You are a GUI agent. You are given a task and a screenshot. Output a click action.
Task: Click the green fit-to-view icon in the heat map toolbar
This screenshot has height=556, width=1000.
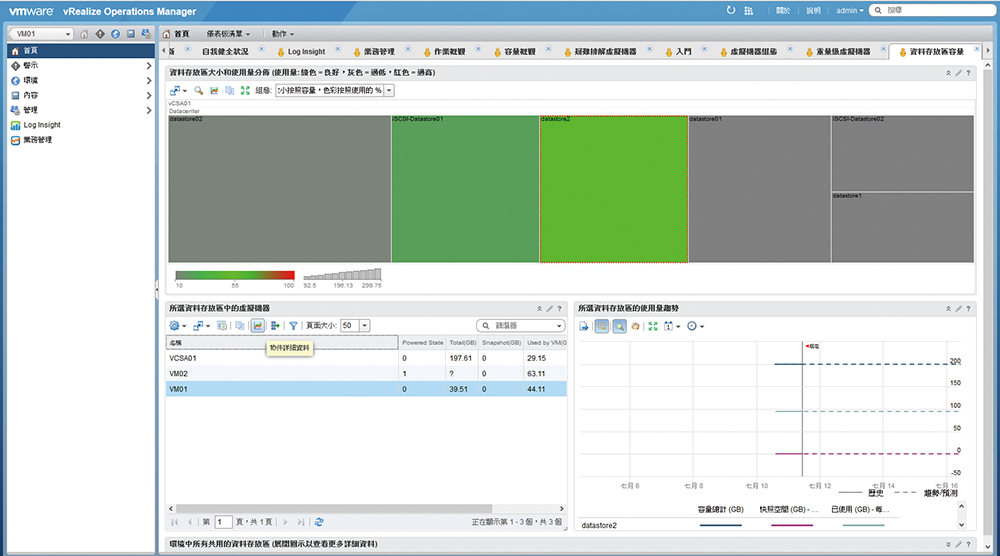pos(245,91)
